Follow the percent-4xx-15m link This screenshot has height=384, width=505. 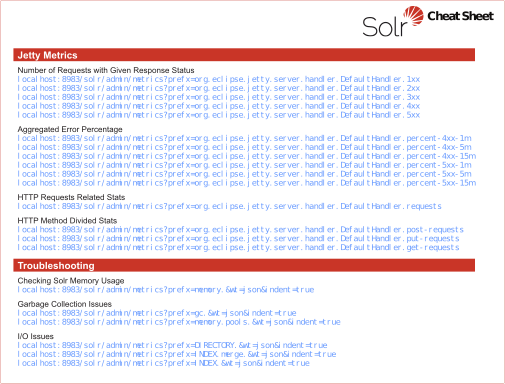[x=247, y=156]
